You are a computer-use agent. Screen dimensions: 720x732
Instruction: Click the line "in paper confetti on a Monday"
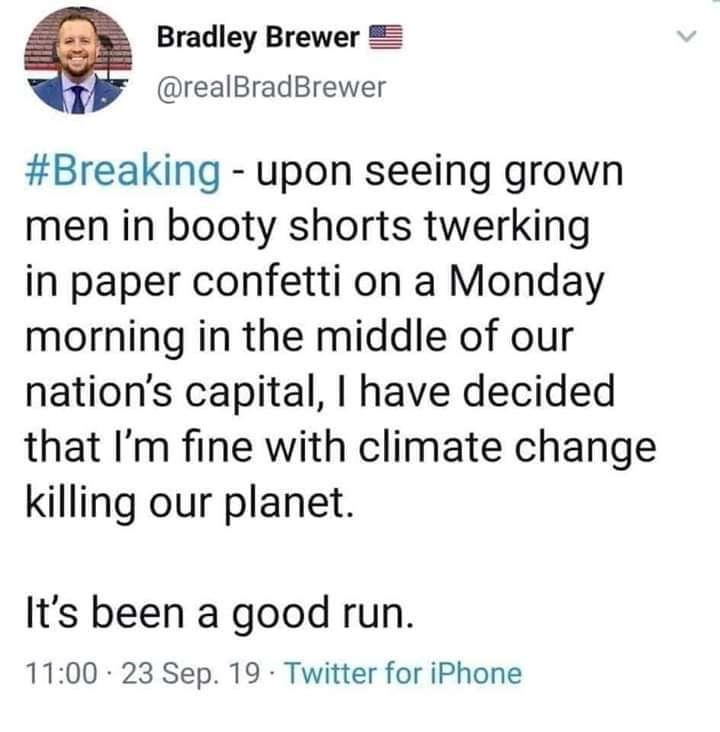pyautogui.click(x=315, y=282)
